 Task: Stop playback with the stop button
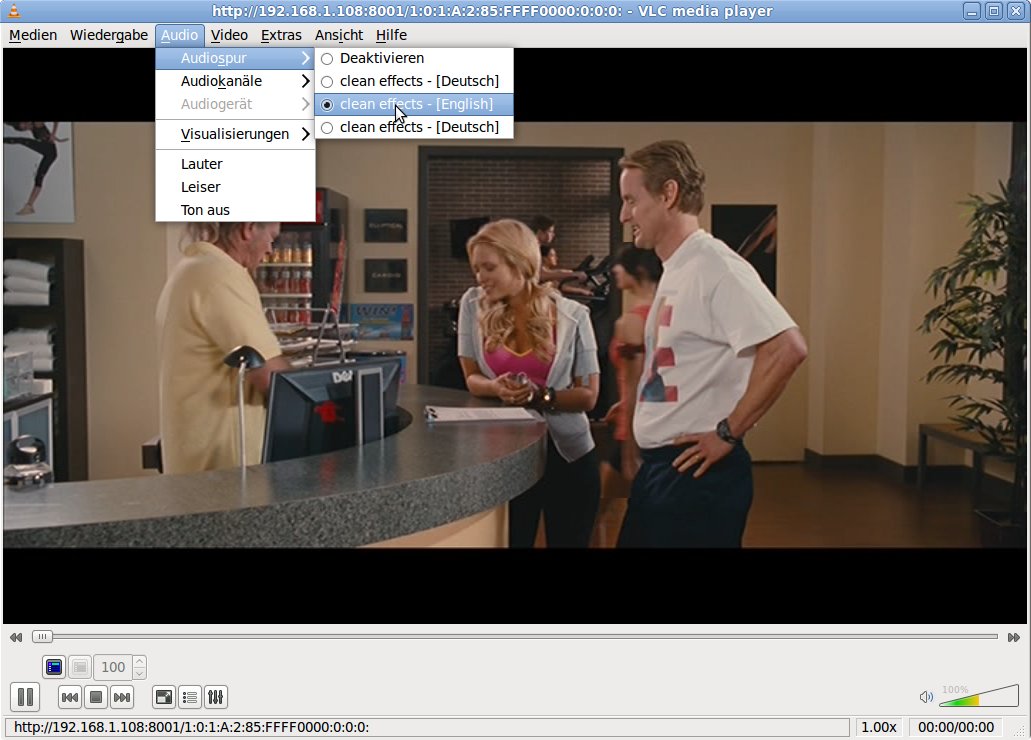[96, 697]
